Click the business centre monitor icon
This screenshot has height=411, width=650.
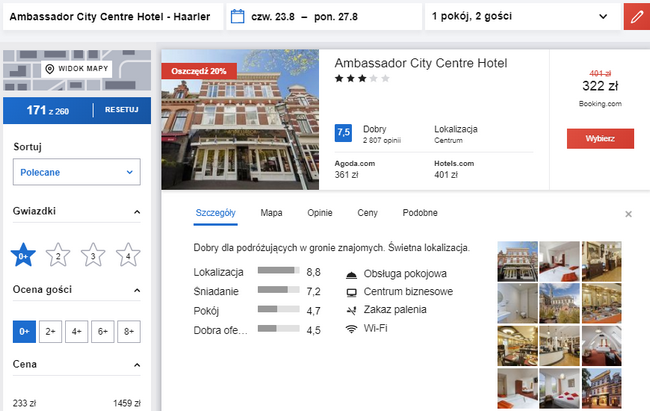click(x=352, y=292)
